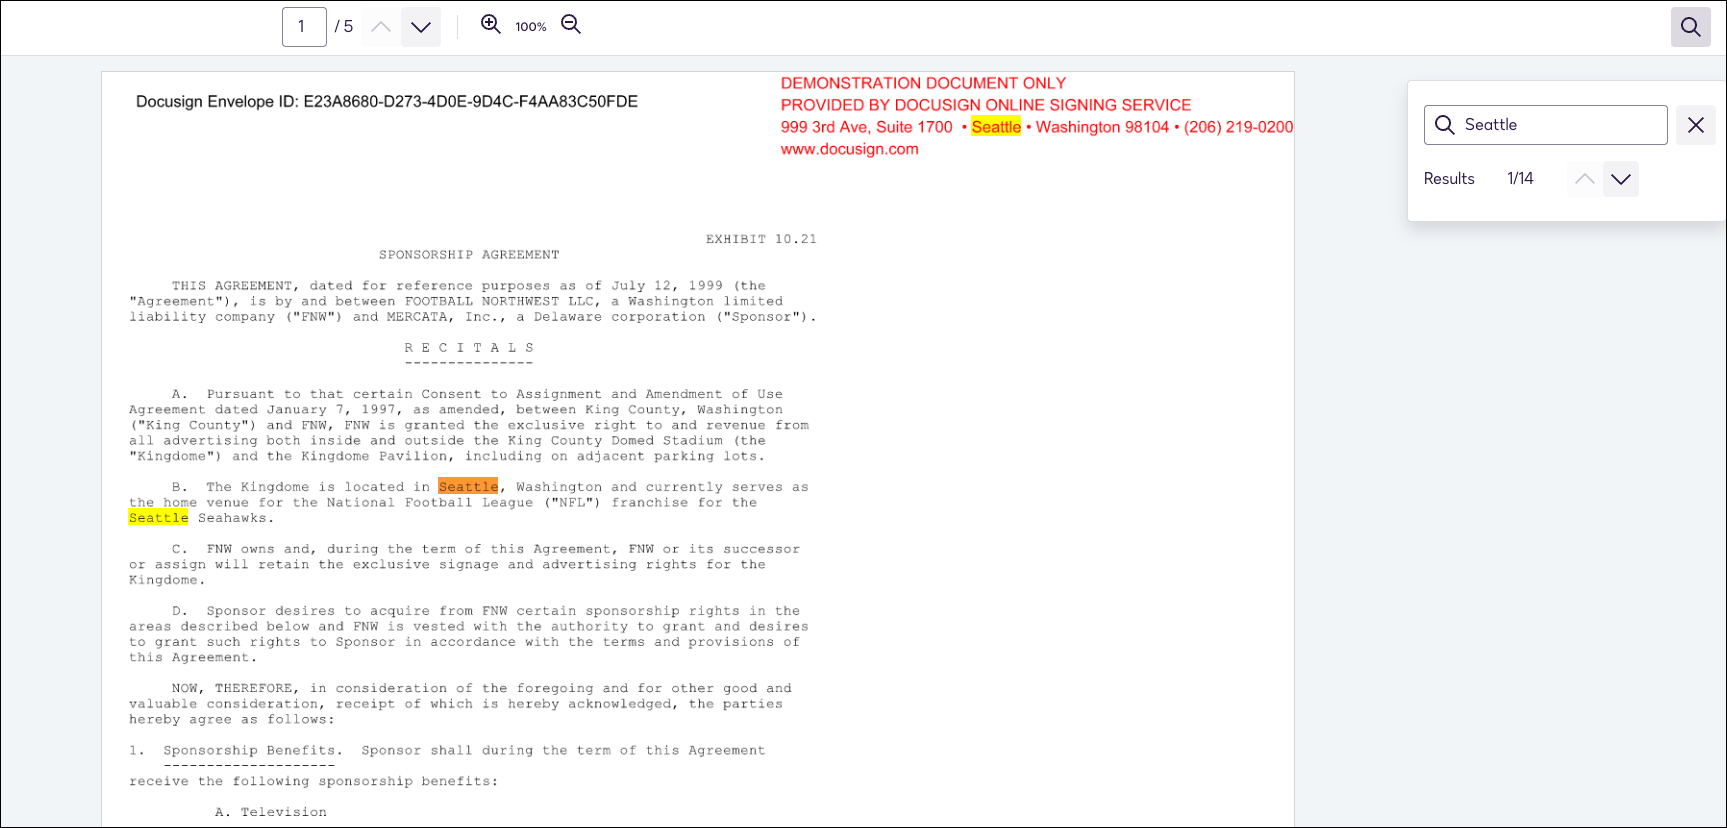
Task: Open the search panel magnifier button
Action: (1691, 27)
